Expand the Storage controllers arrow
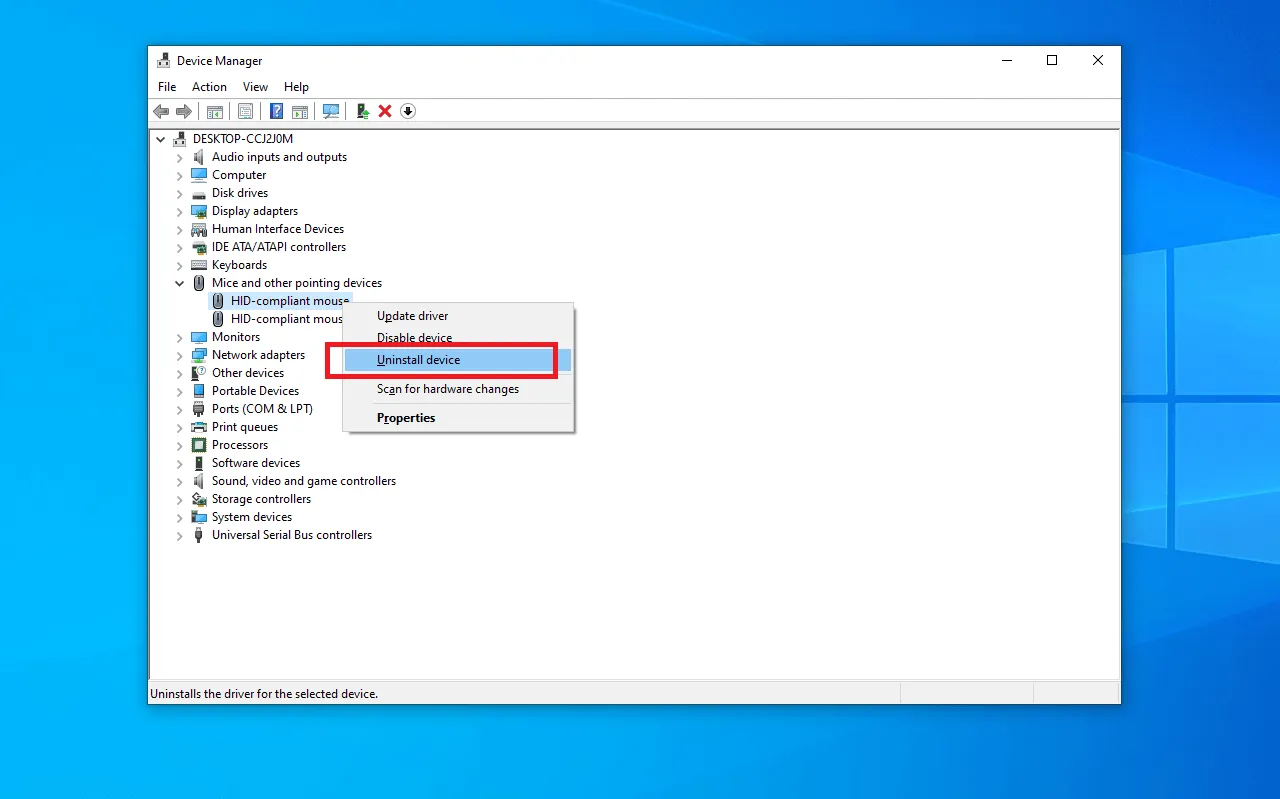The image size is (1280, 799). tap(180, 499)
